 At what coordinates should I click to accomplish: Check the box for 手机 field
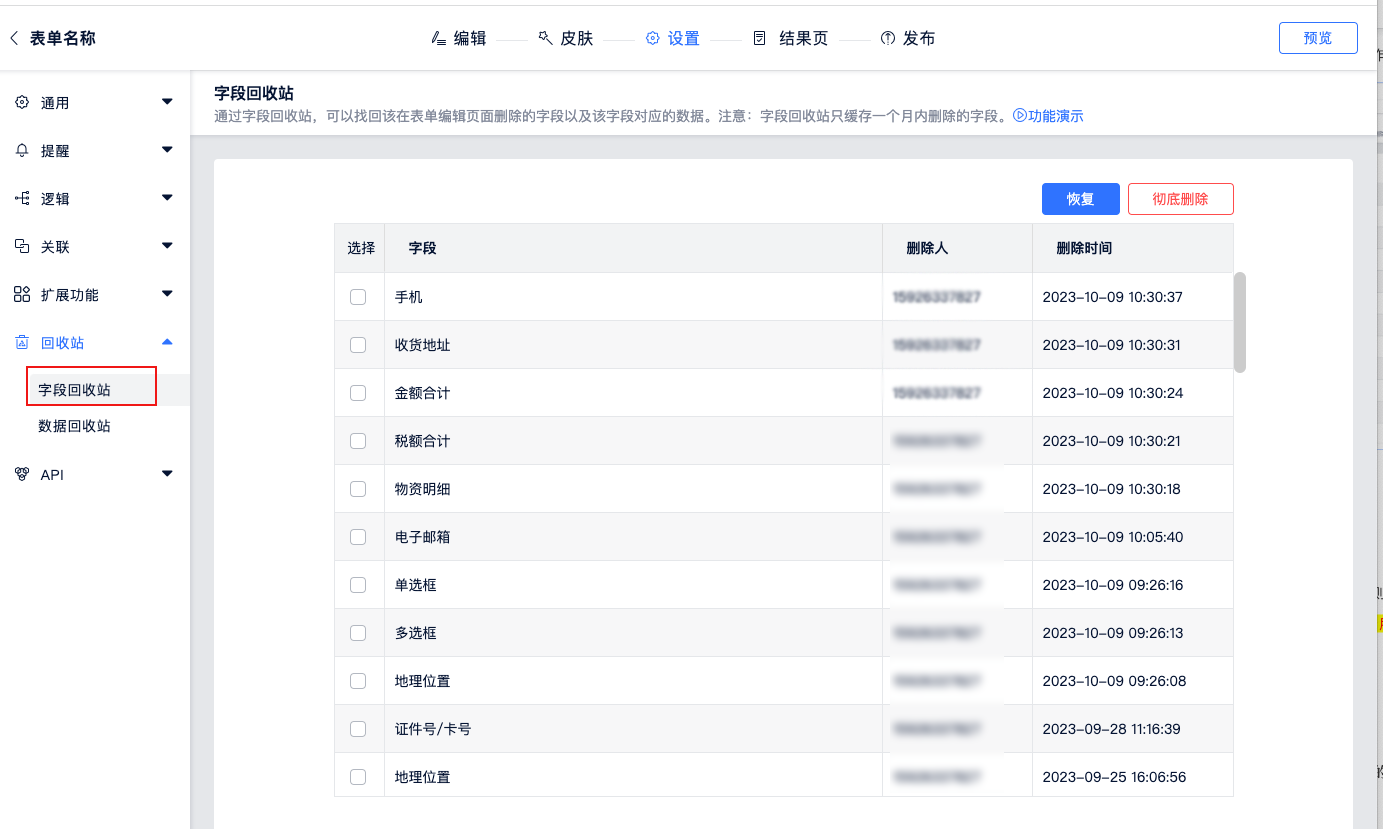(x=358, y=297)
